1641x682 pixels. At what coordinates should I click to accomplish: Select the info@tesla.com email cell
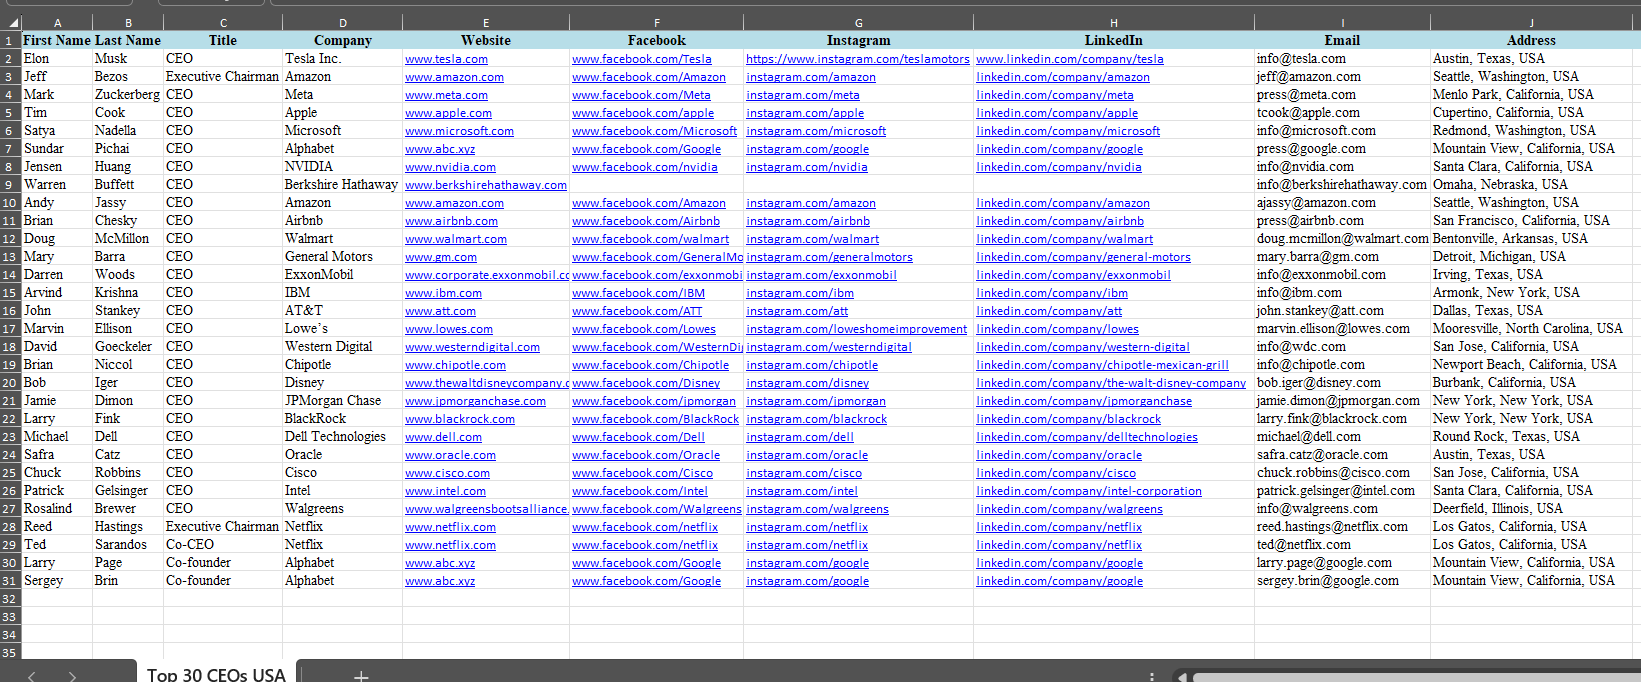(1342, 58)
